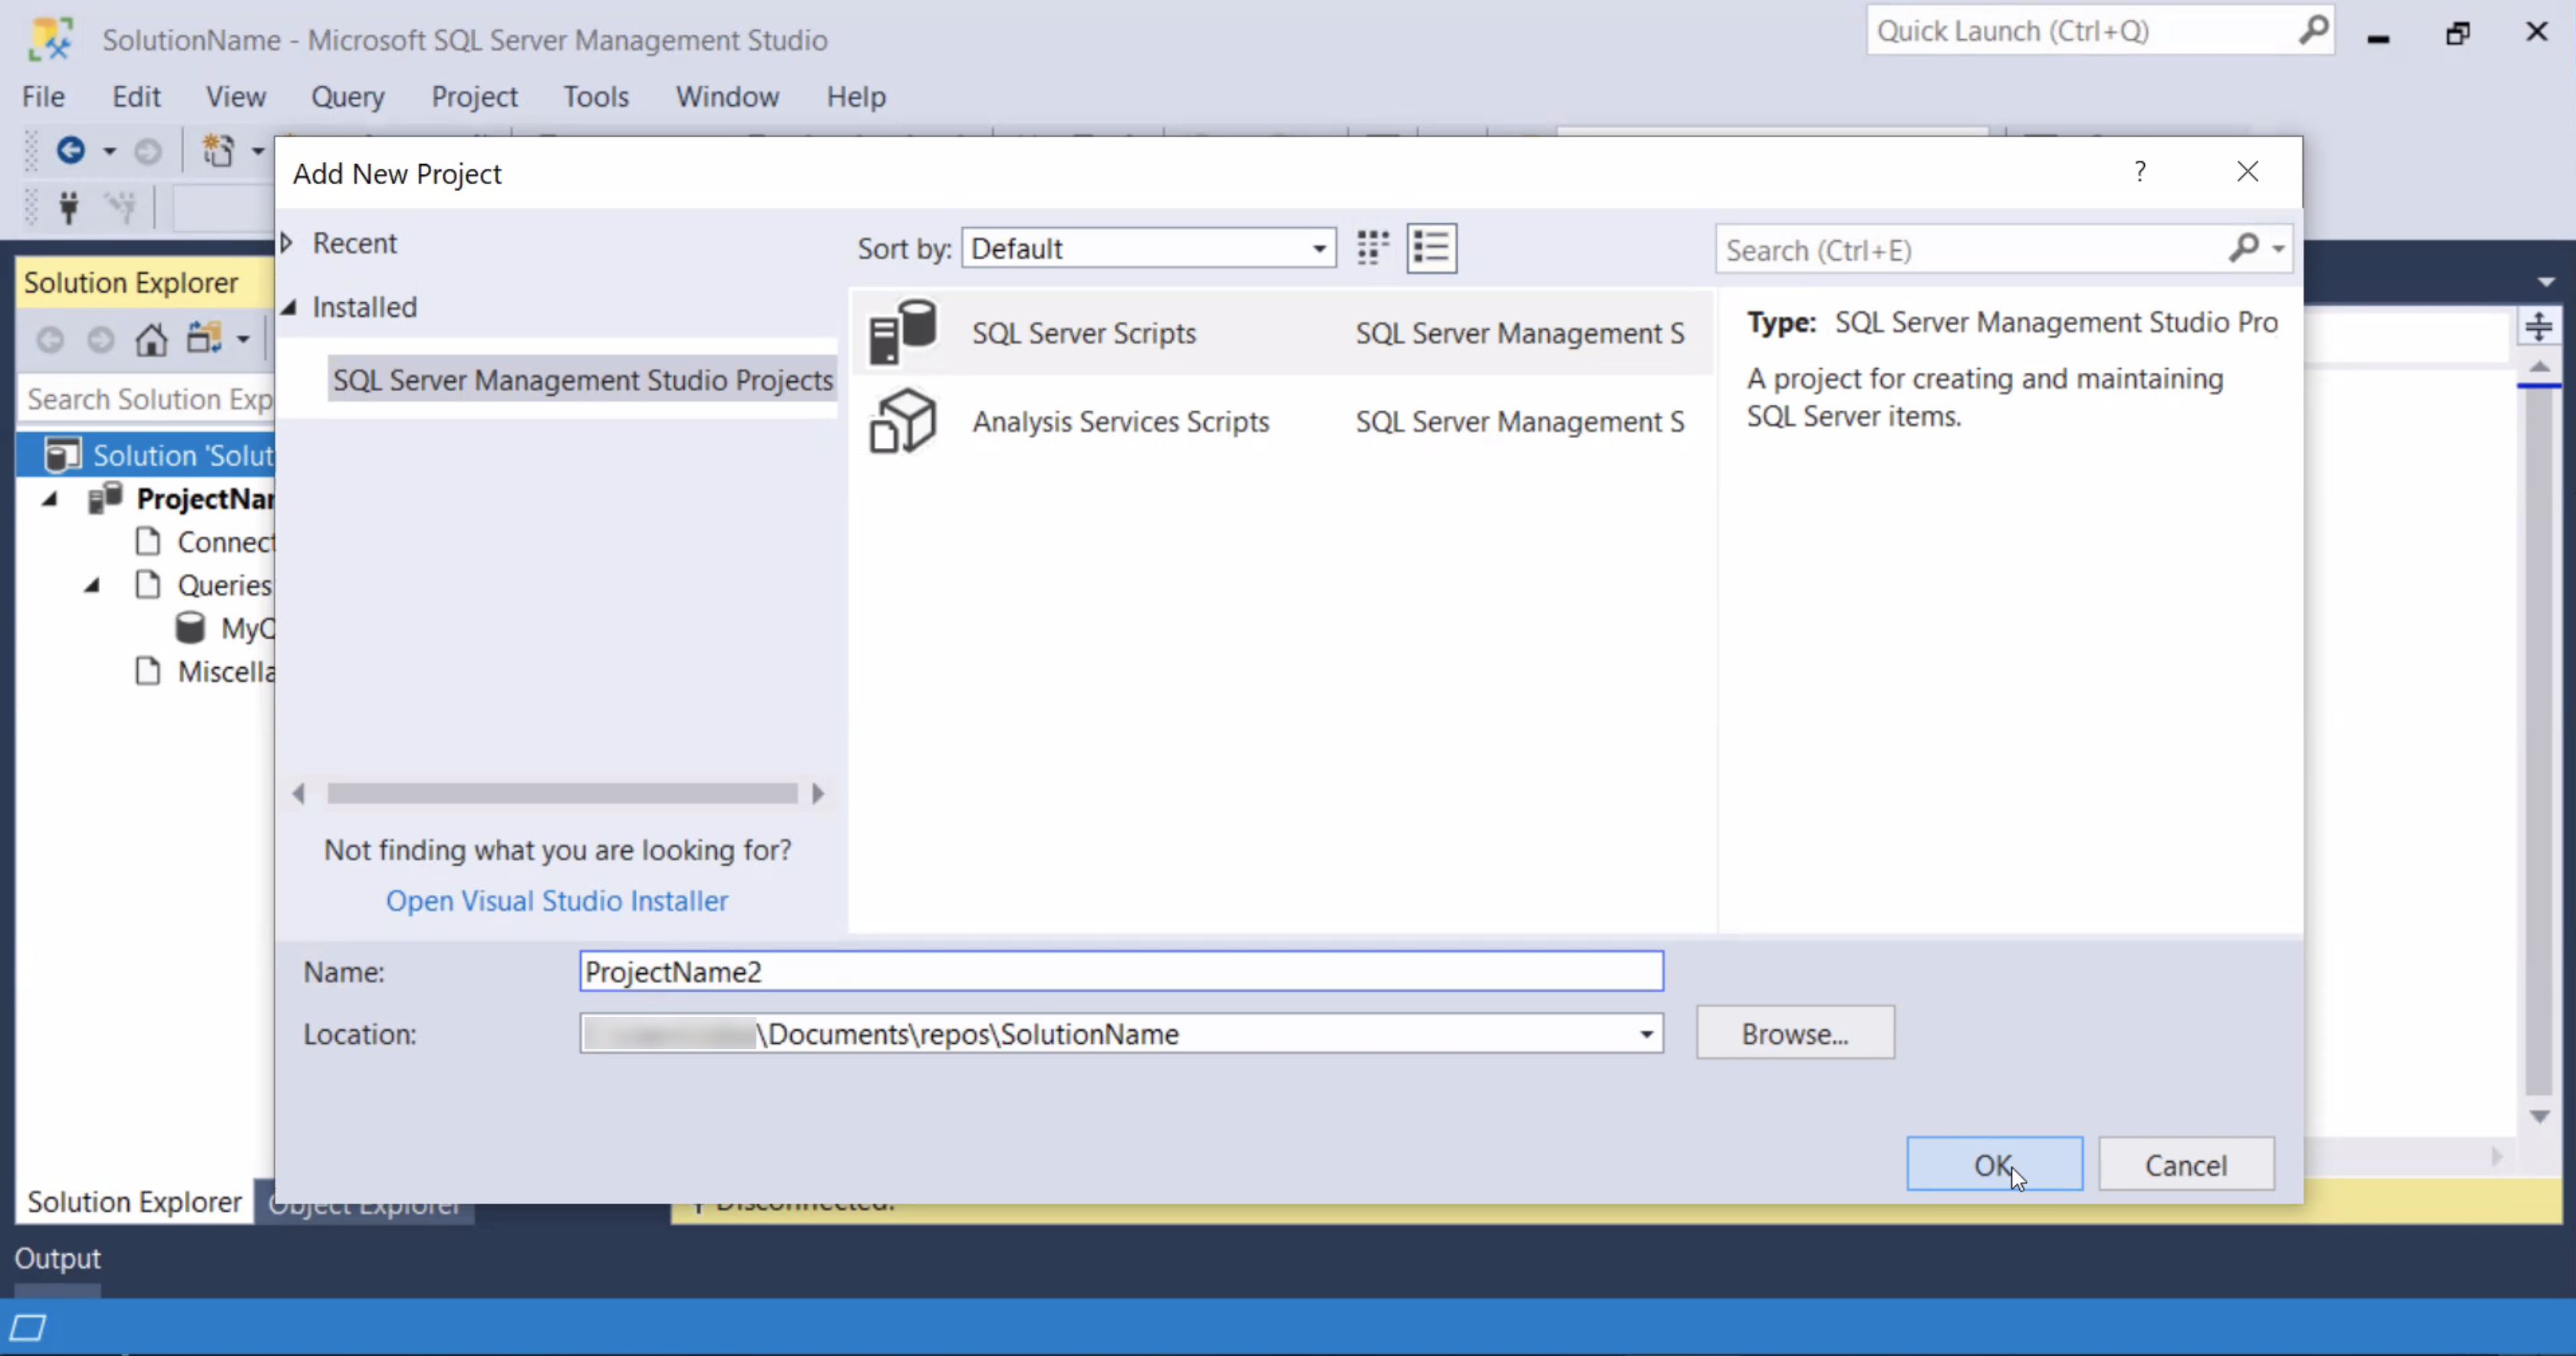Click the MyQ query file database icon
The height and width of the screenshot is (1356, 2576).
[190, 628]
